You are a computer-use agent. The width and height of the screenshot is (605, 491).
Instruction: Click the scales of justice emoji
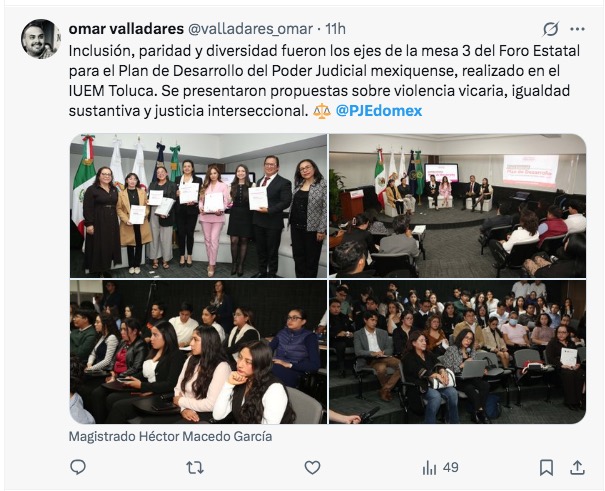322,111
